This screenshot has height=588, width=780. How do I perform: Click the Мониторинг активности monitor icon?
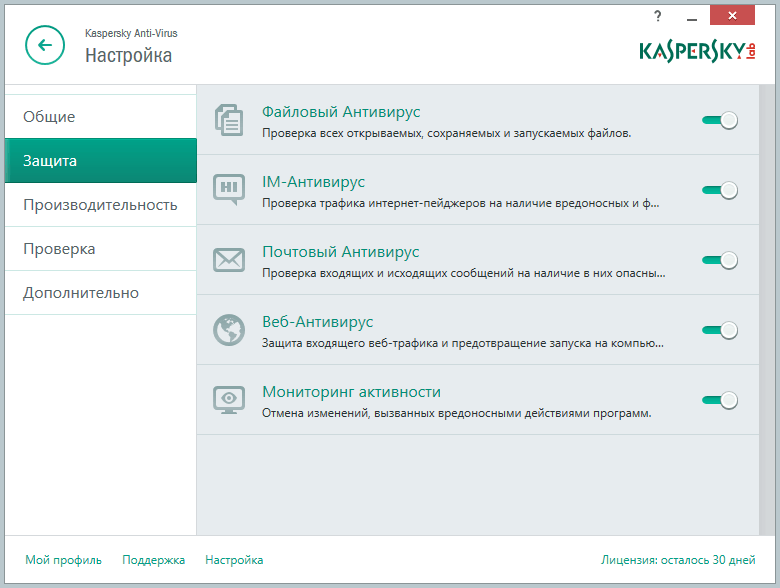[x=229, y=400]
